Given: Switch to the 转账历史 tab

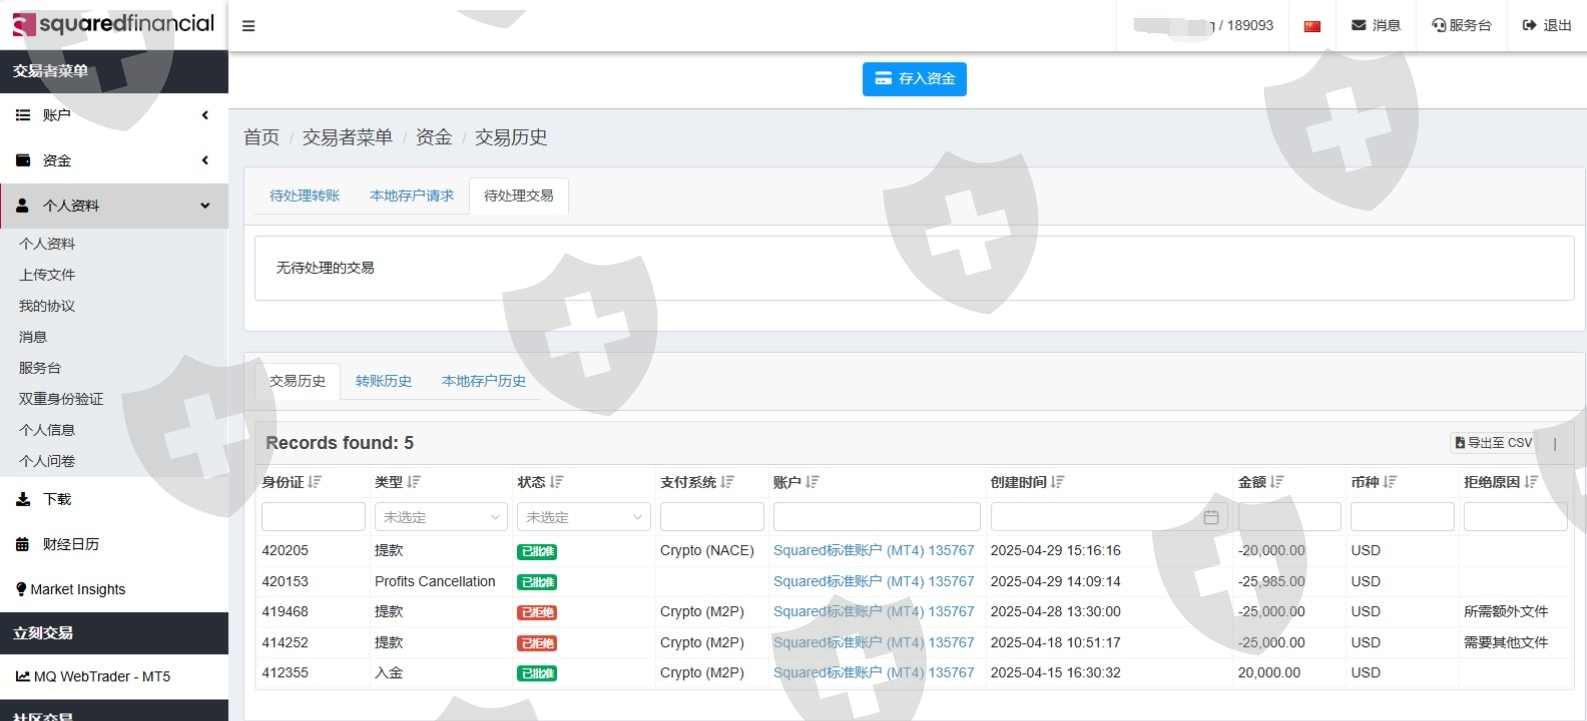Looking at the screenshot, I should (x=384, y=381).
